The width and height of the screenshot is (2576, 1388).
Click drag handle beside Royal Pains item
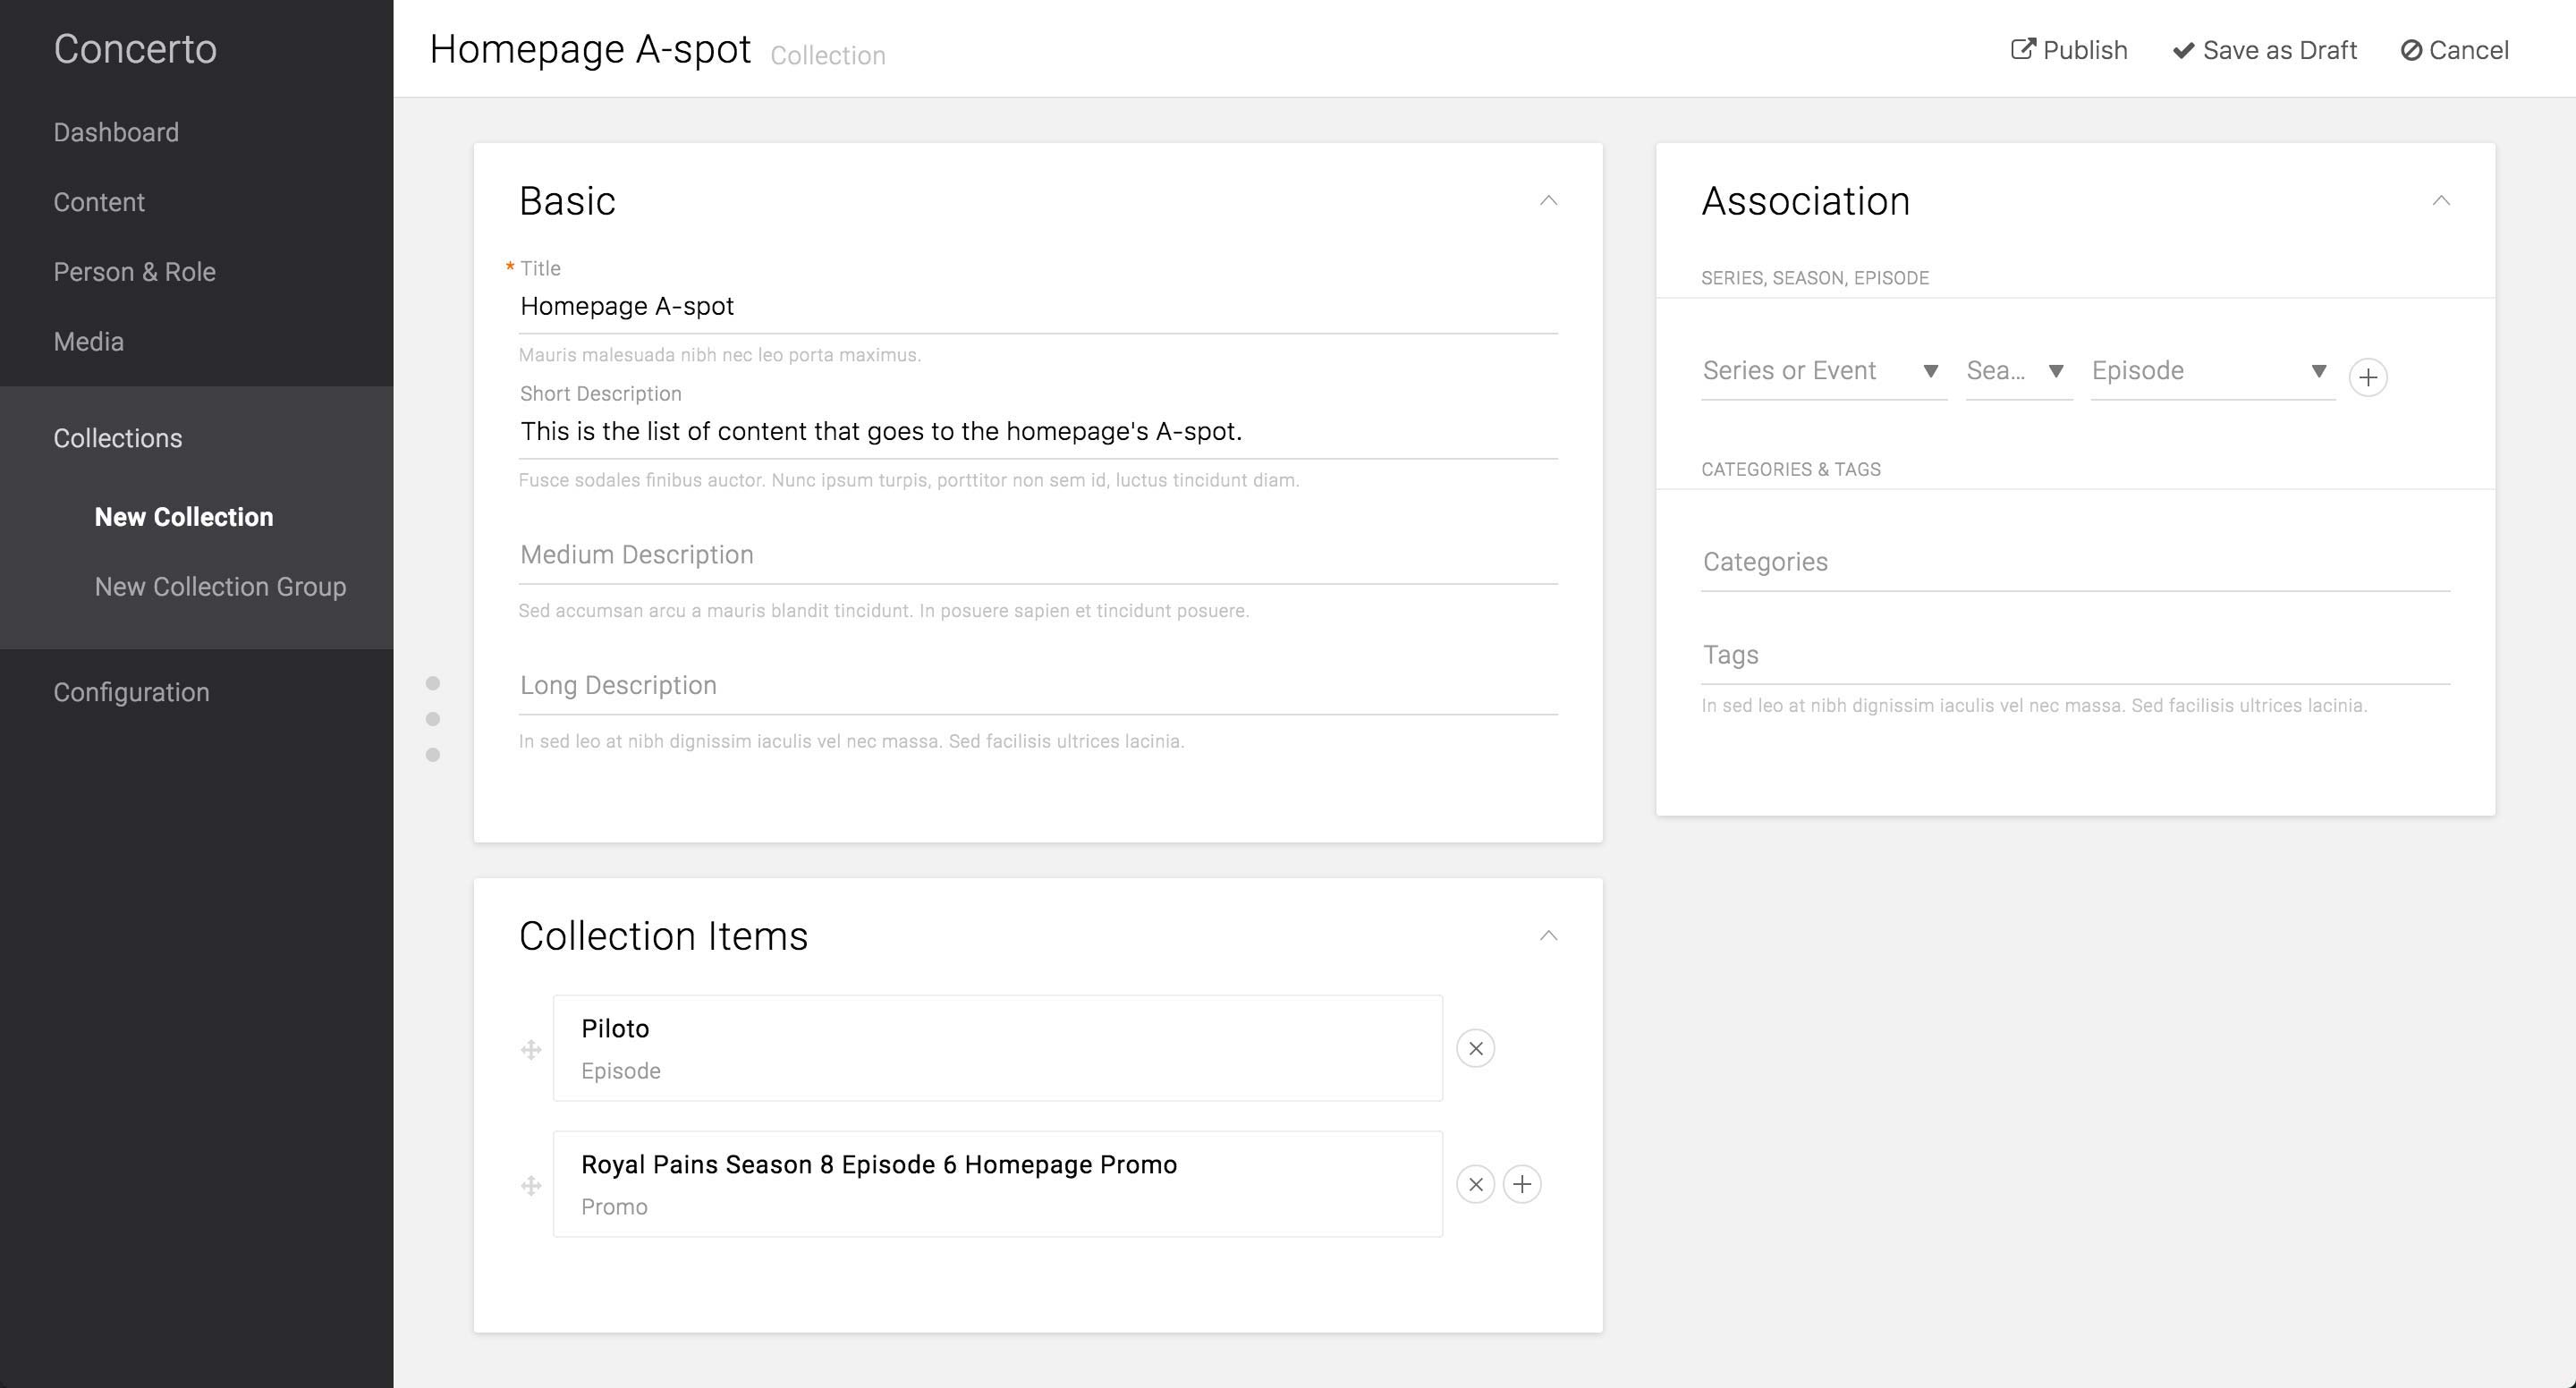pos(531,1185)
